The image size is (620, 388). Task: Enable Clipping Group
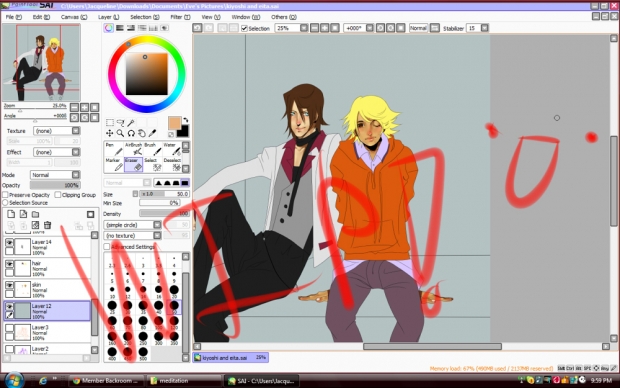[58, 195]
